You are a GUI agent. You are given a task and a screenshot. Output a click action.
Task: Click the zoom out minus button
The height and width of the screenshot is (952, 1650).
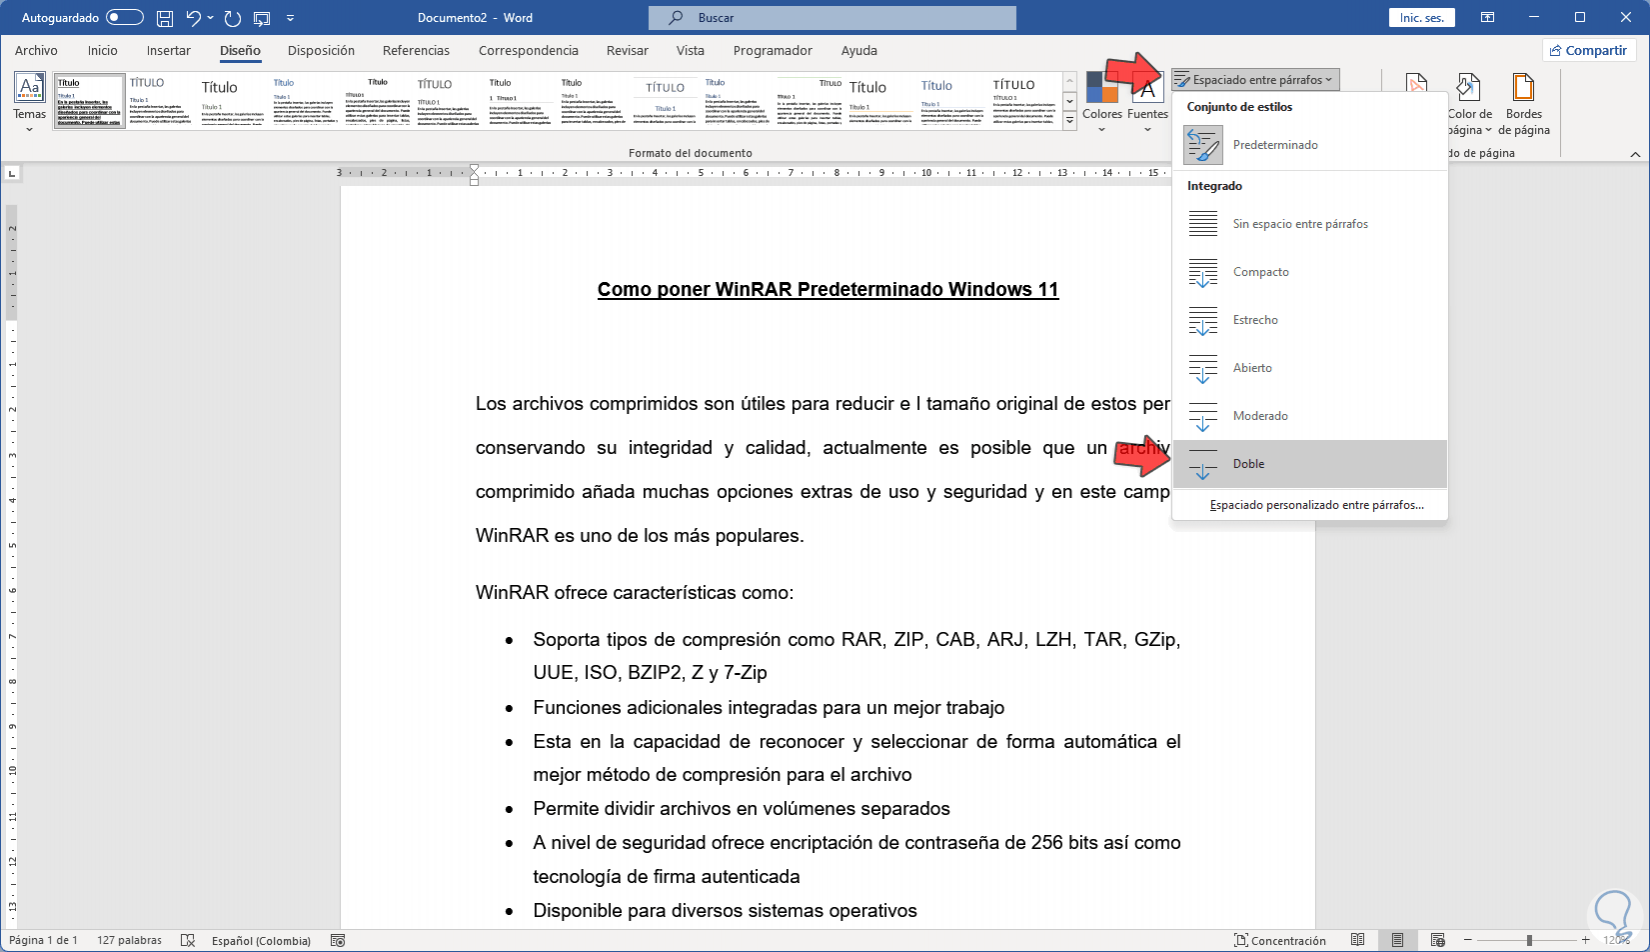(1469, 940)
